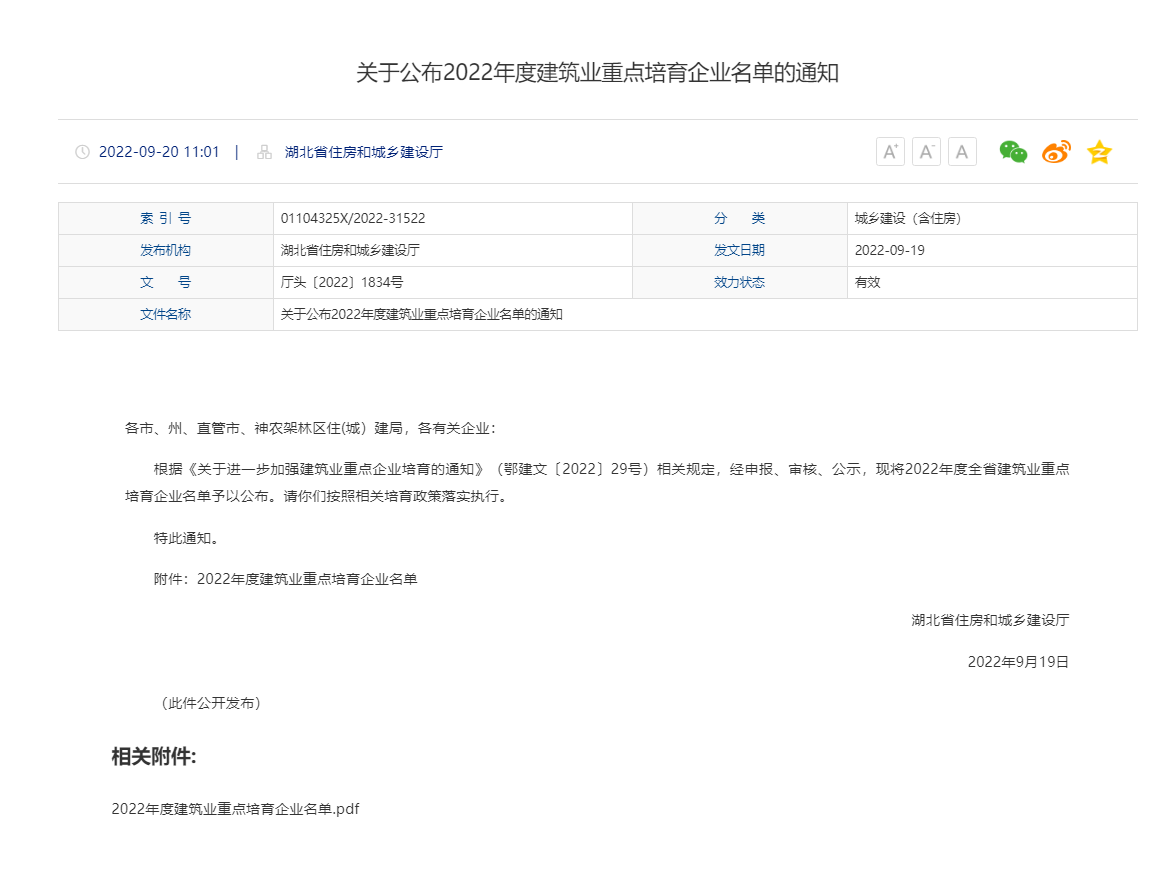Reset font size to default
1173x869 pixels.
click(962, 152)
